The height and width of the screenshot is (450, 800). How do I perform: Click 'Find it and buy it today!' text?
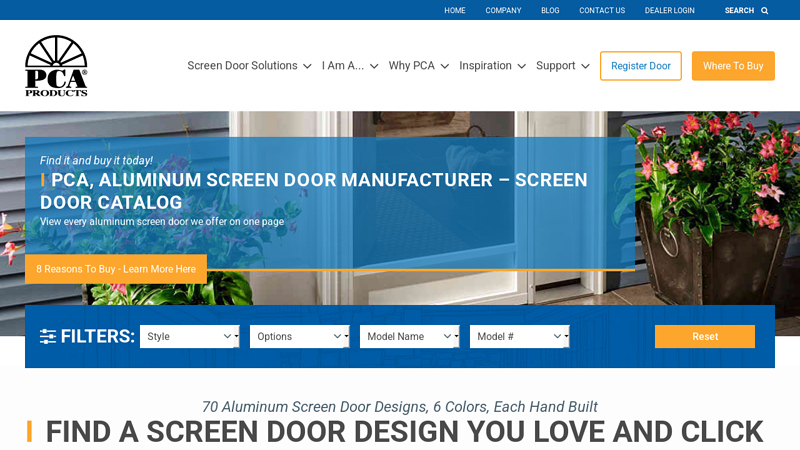point(96,160)
